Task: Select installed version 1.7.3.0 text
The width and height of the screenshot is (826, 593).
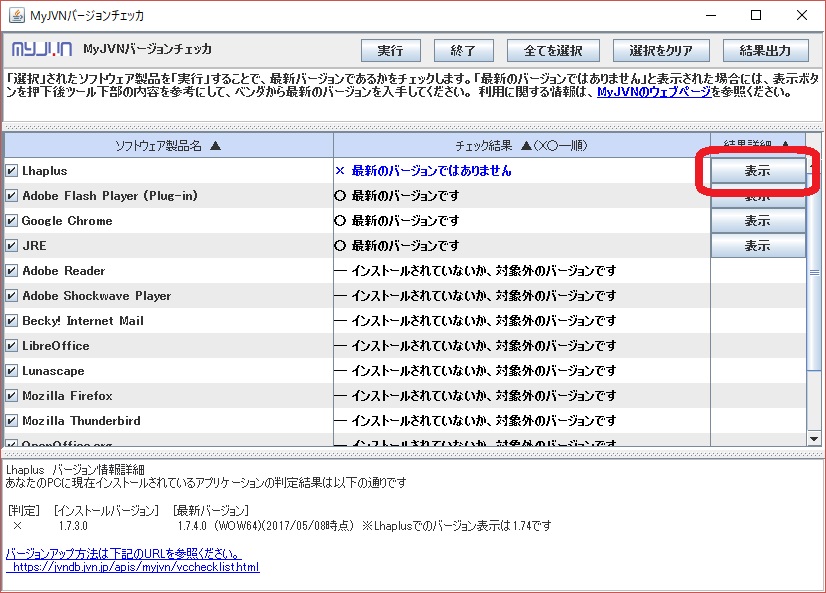Action: [73, 526]
